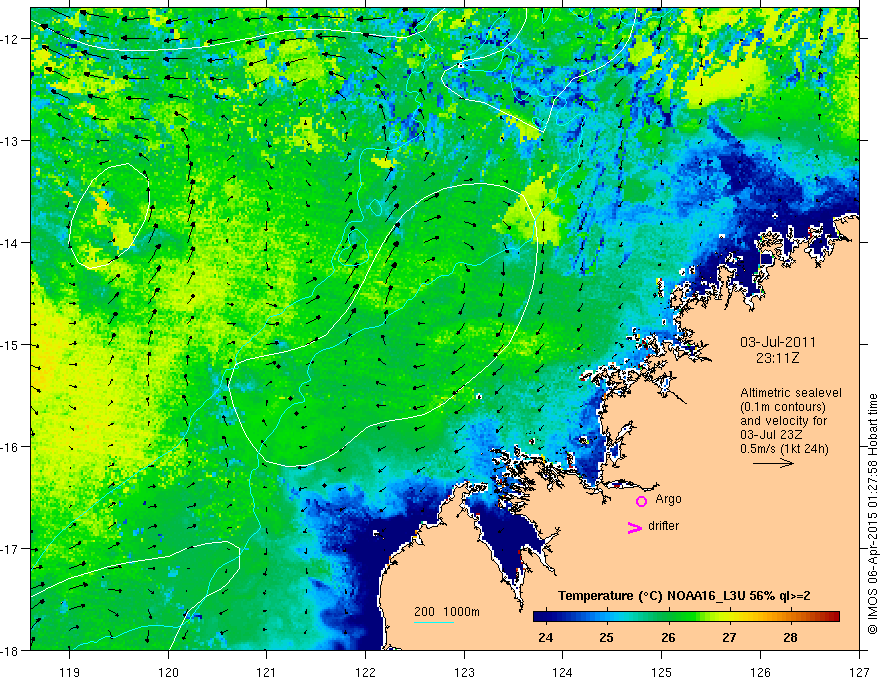Image resolution: width=880 pixels, height=680 pixels.
Task: Click longitude axis label 127
Action: [x=859, y=672]
